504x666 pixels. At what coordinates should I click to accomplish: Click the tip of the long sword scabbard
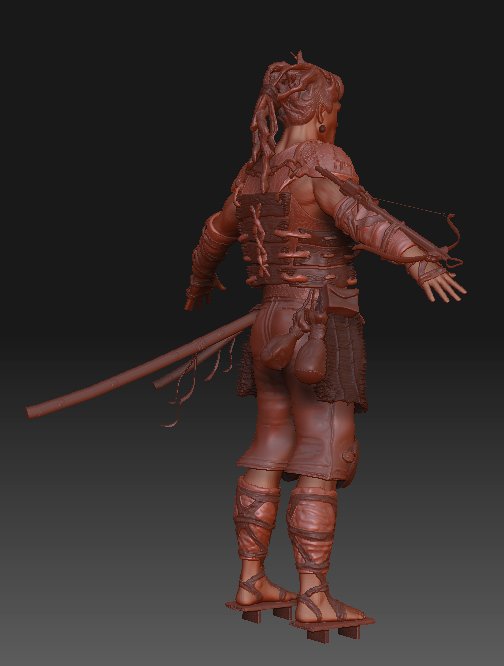tap(31, 412)
